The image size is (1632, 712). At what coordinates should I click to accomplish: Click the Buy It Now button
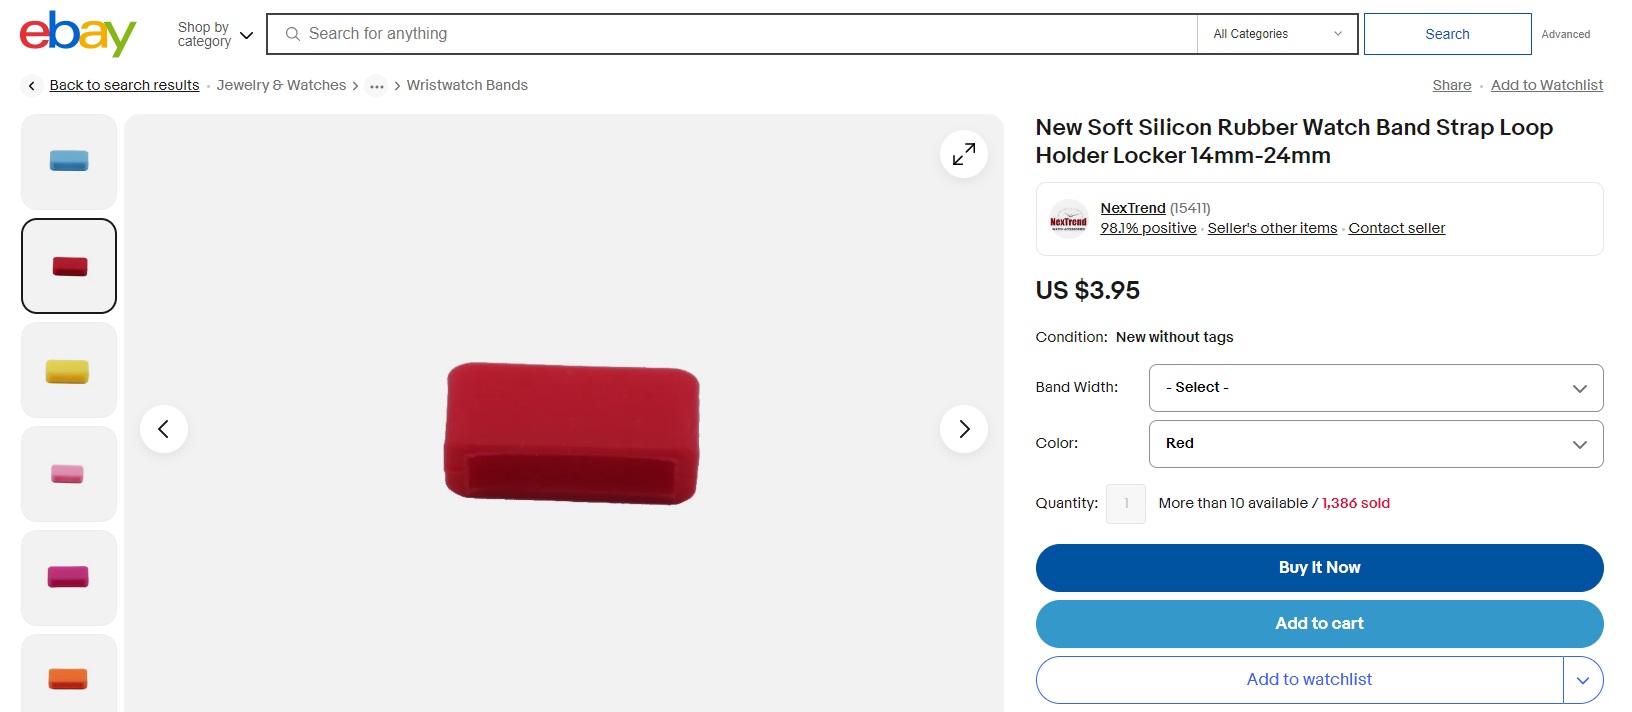[x=1319, y=568]
